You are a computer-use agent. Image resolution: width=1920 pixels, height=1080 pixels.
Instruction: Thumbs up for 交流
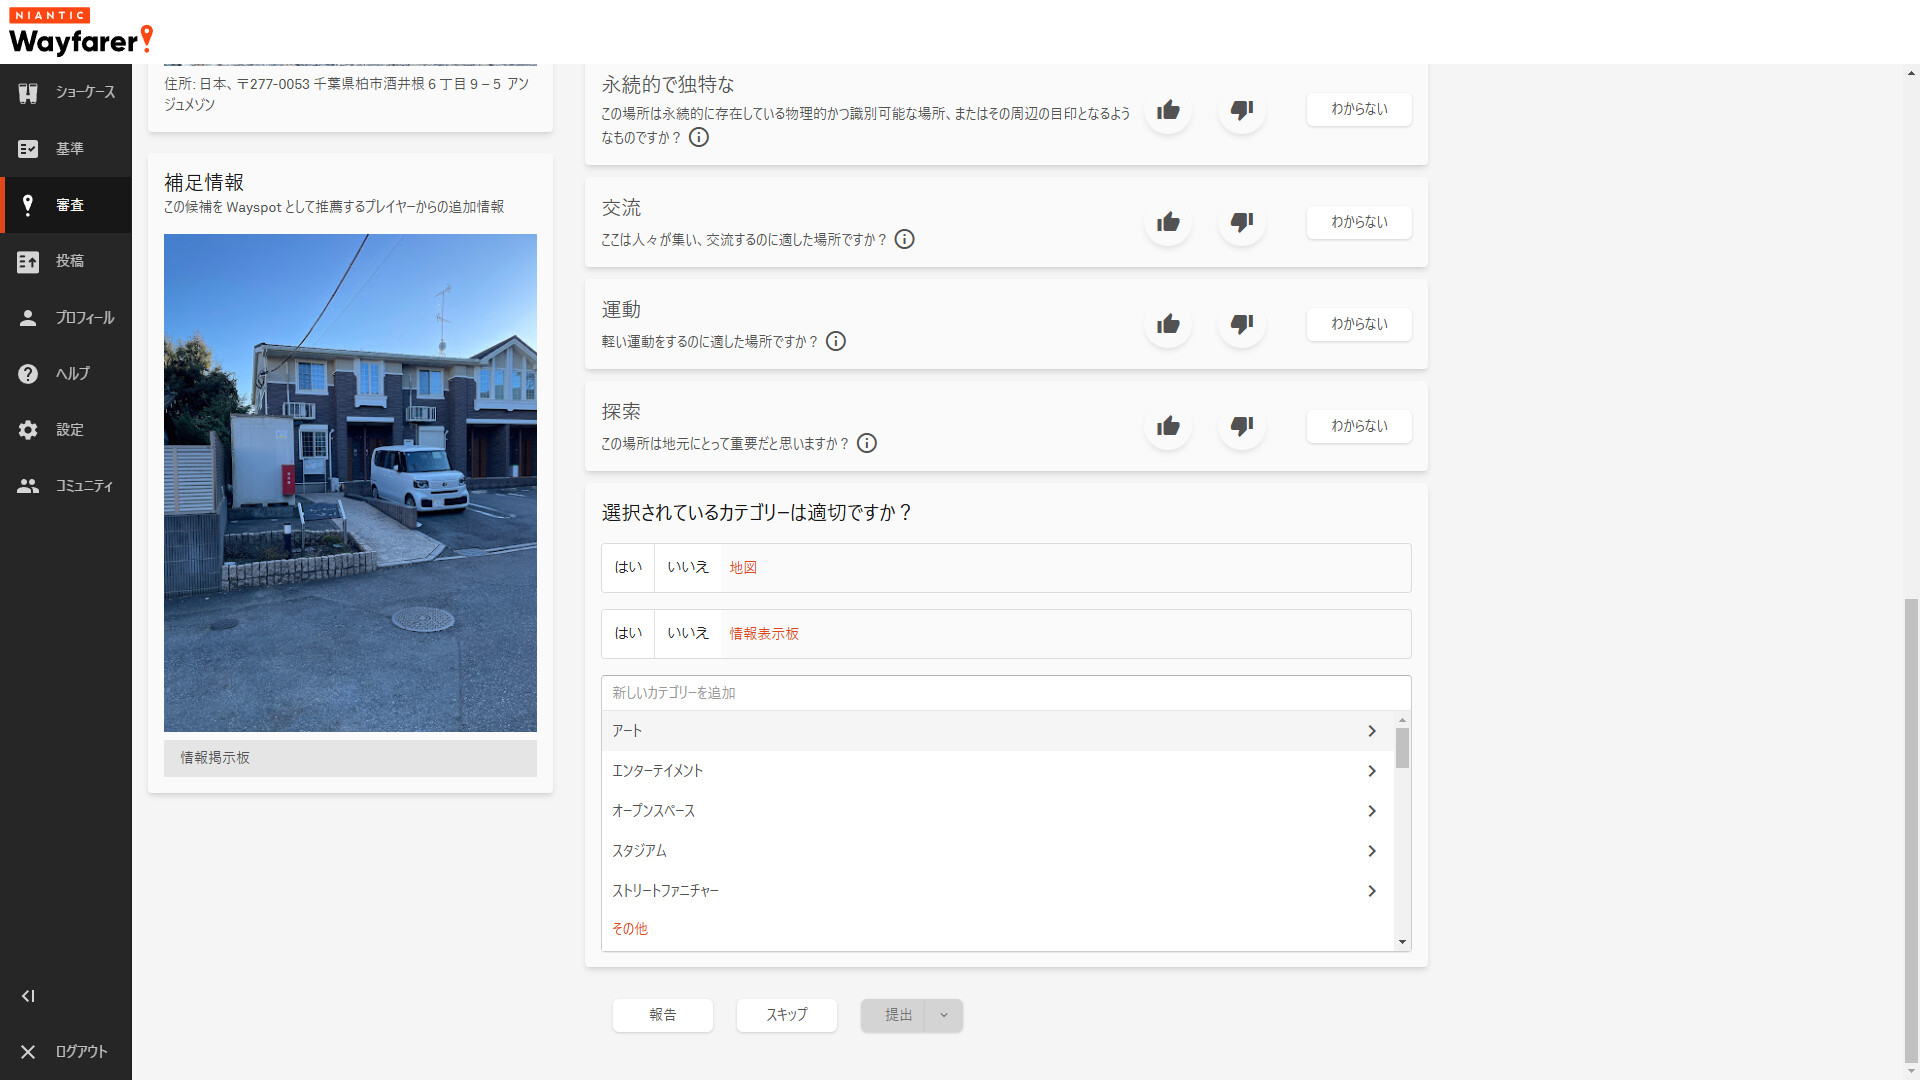1168,222
